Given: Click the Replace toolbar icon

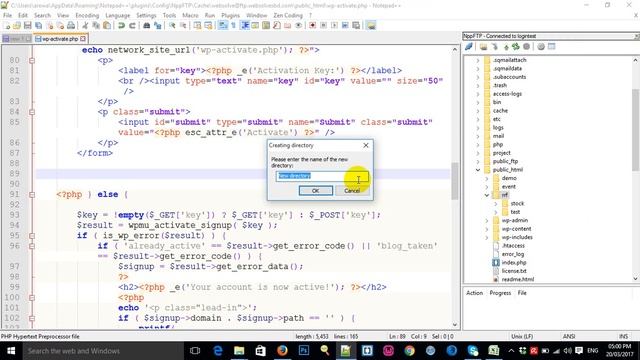Looking at the screenshot, I should pyautogui.click(x=158, y=25).
